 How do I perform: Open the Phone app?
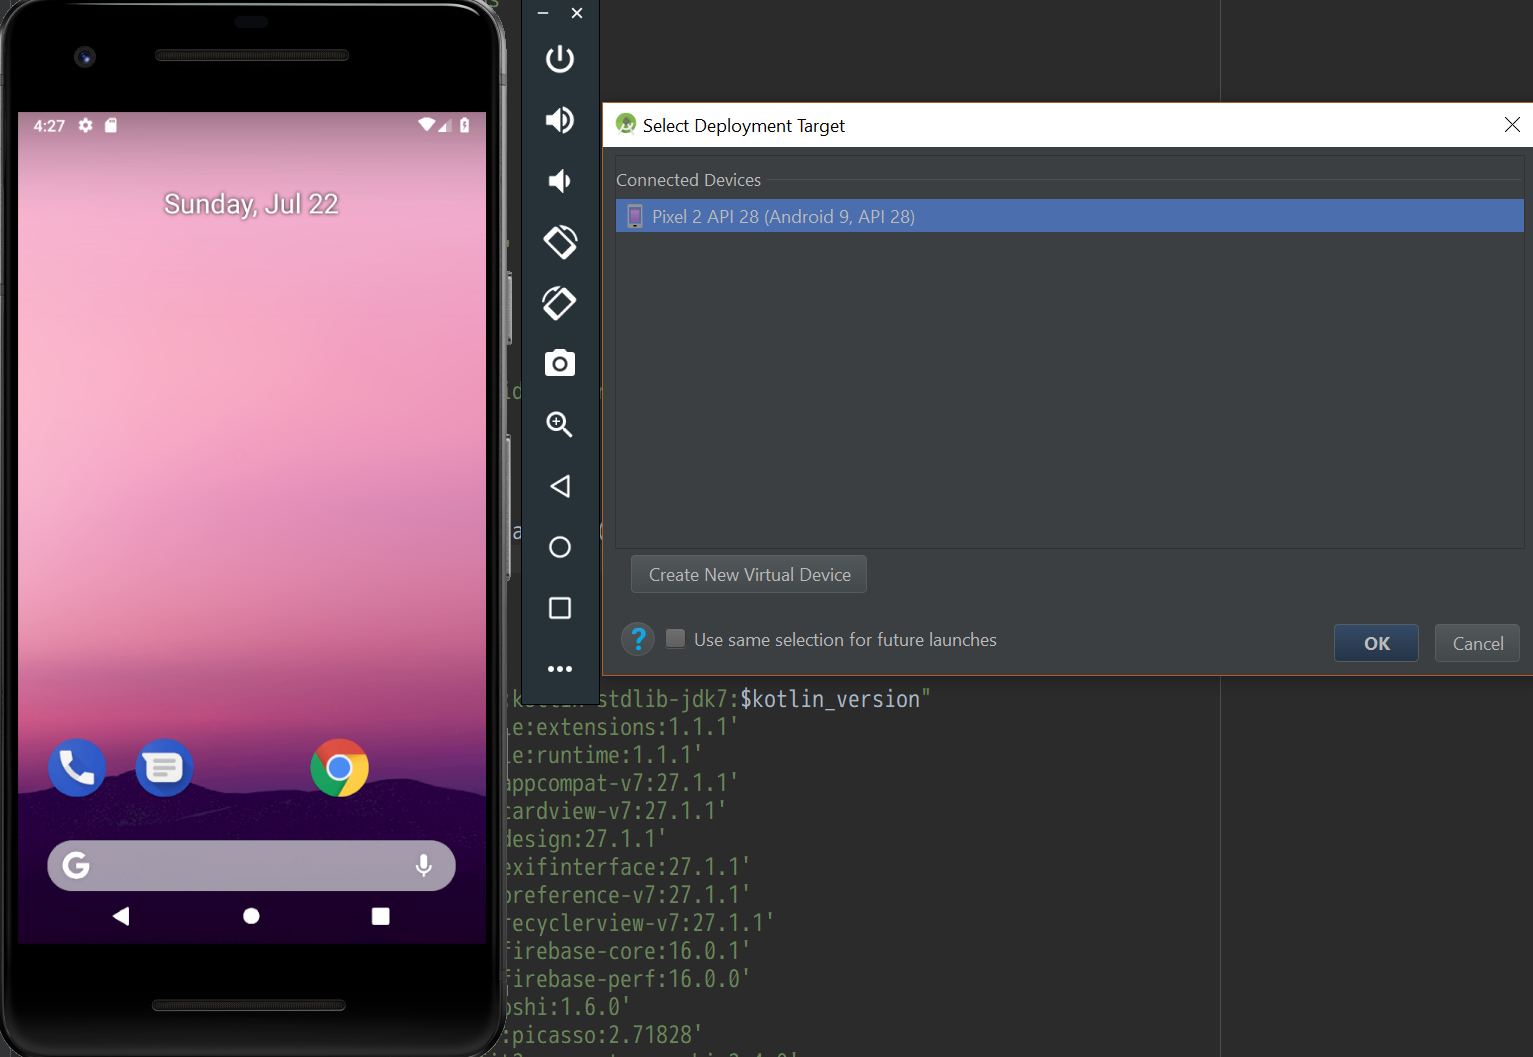77,768
